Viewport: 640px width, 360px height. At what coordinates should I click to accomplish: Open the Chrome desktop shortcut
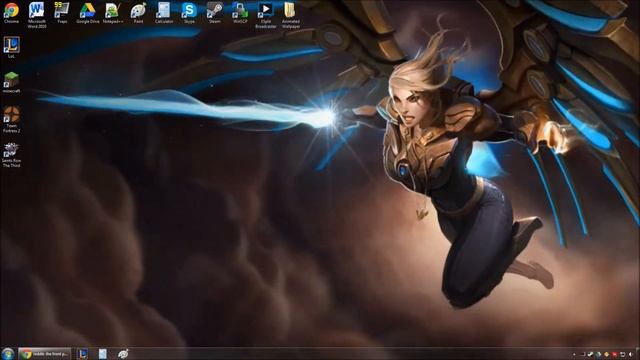[11, 12]
